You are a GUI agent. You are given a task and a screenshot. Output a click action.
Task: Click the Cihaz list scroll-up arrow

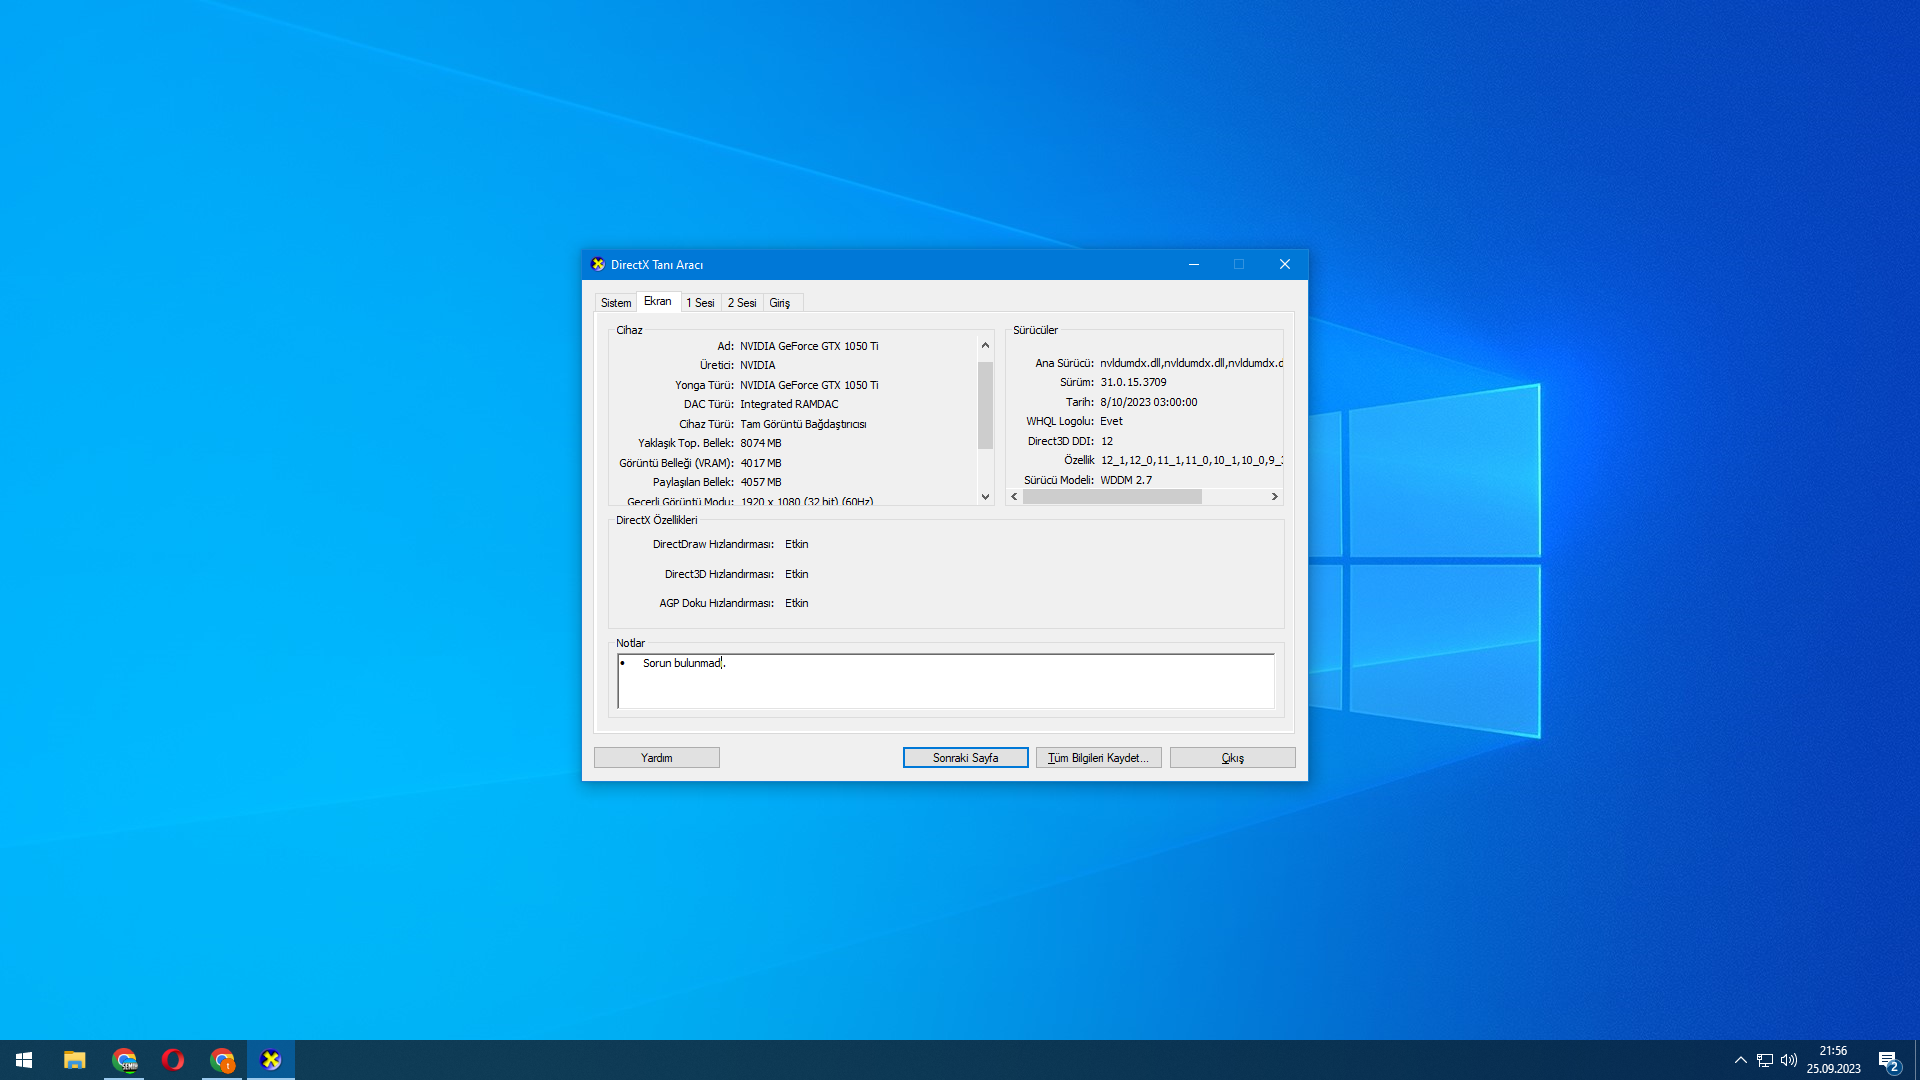coord(985,345)
